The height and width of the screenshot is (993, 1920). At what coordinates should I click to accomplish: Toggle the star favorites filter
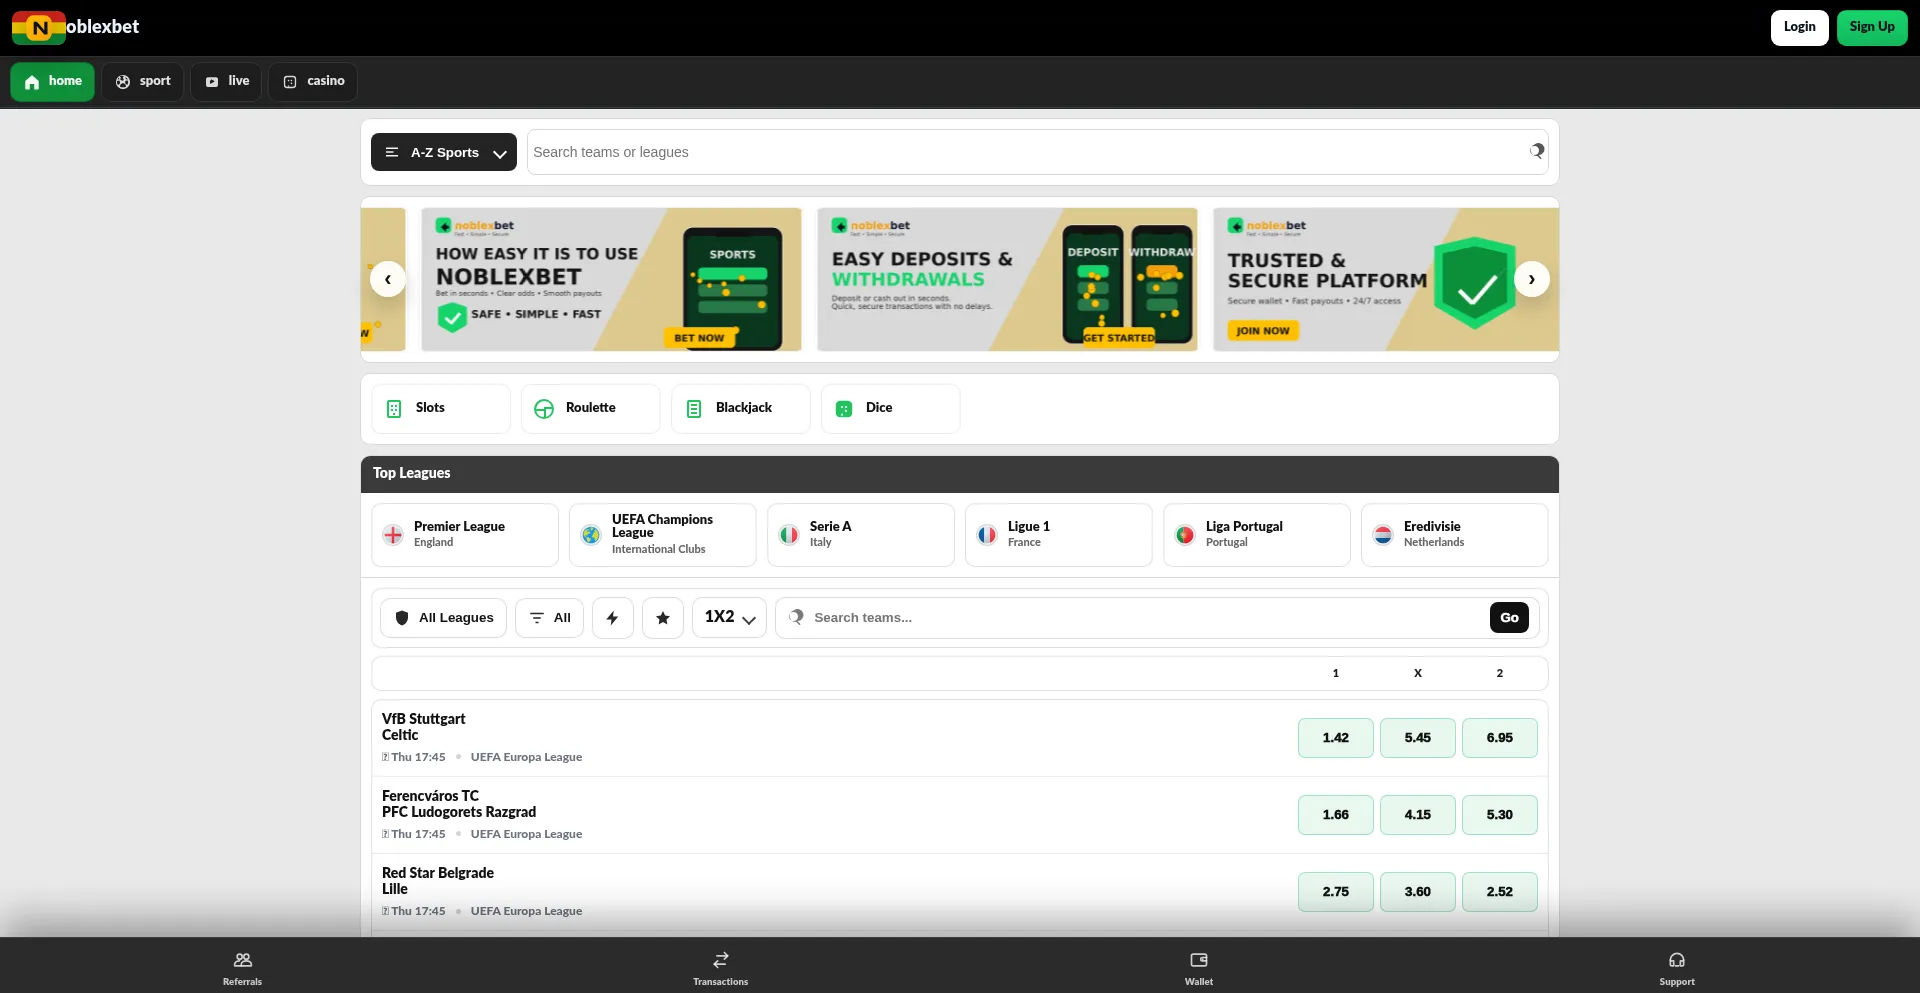click(x=663, y=618)
